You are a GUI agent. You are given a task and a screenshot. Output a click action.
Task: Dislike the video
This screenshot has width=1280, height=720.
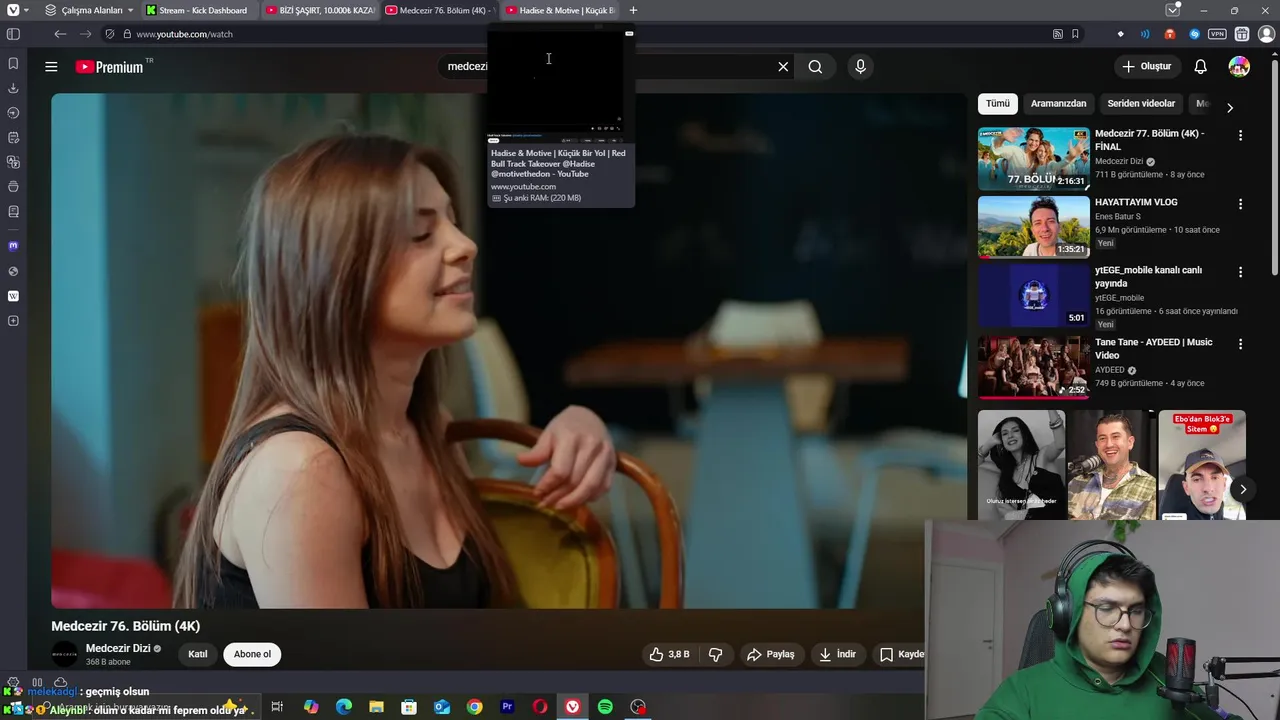(716, 654)
